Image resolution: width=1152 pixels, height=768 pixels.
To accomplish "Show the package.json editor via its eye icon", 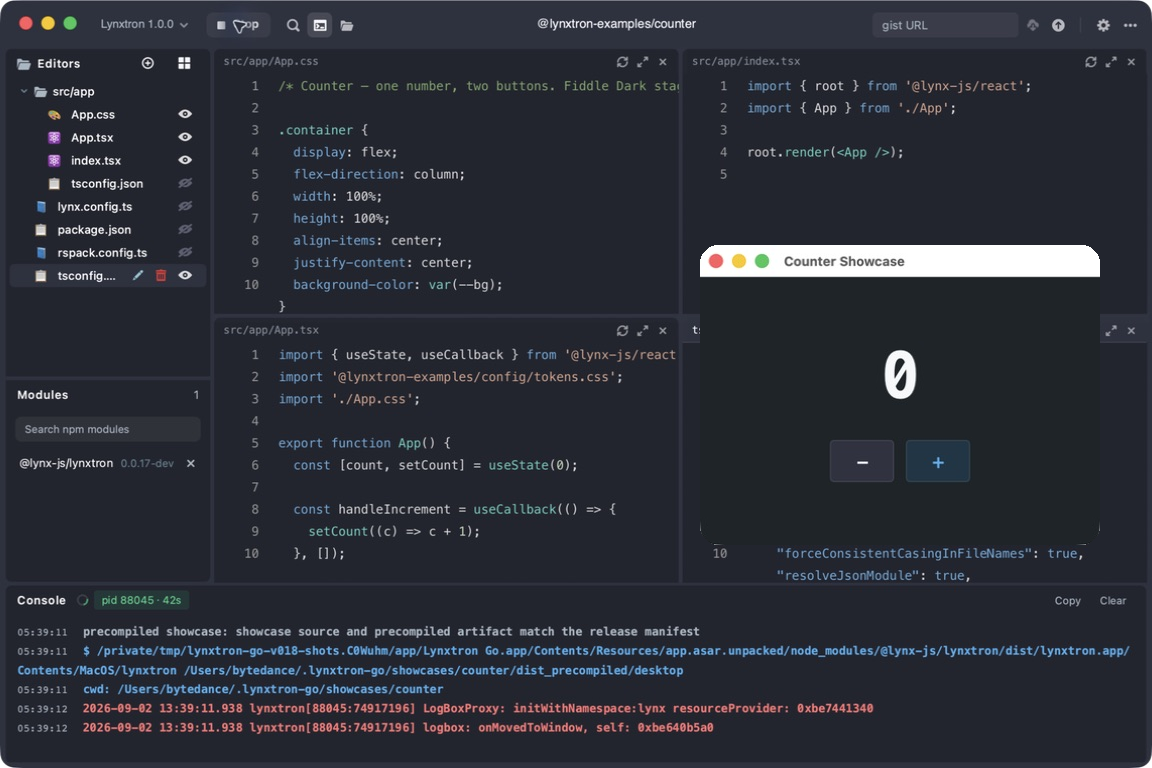I will (x=185, y=229).
